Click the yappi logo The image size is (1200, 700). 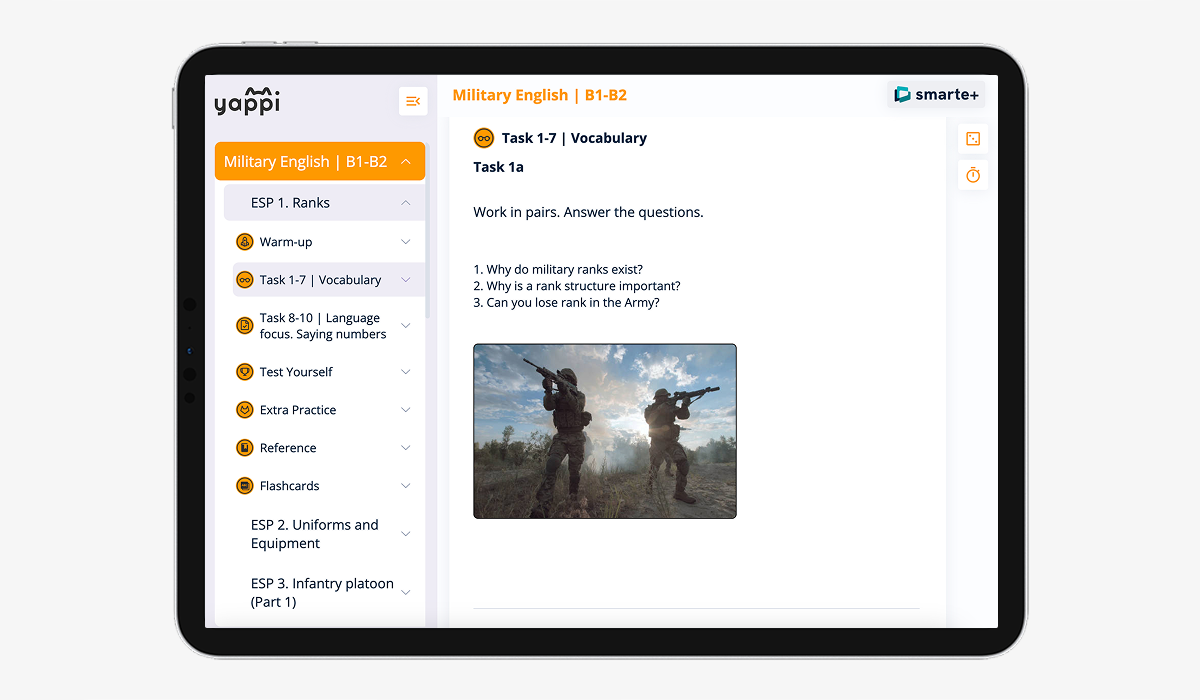(x=247, y=101)
